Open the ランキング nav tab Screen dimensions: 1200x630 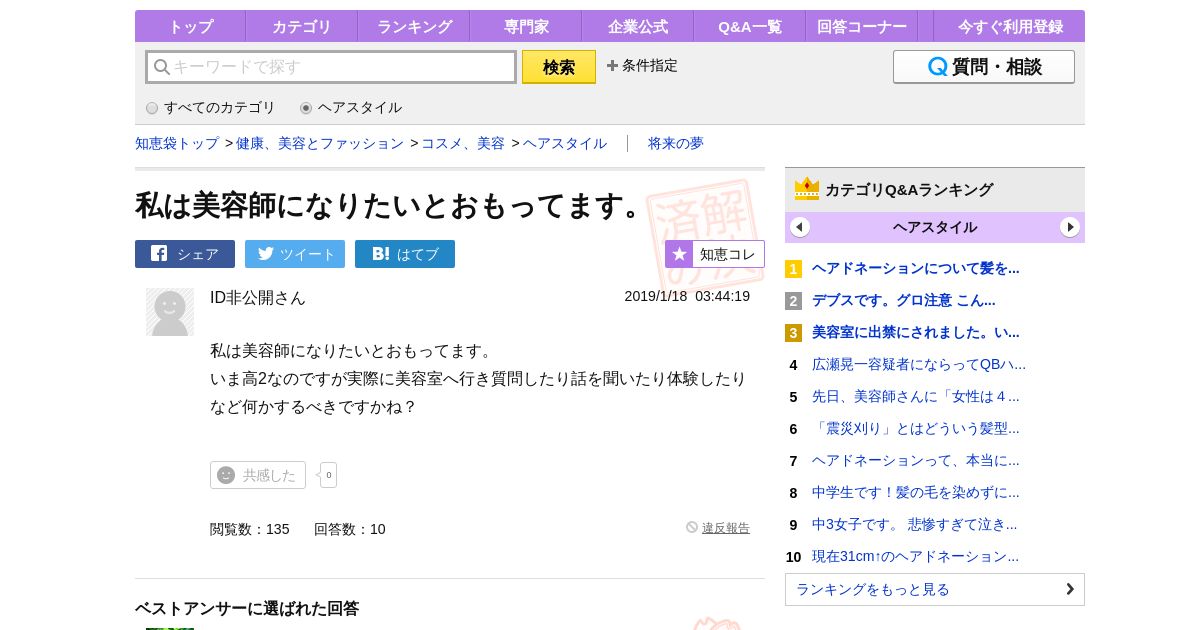coord(413,26)
